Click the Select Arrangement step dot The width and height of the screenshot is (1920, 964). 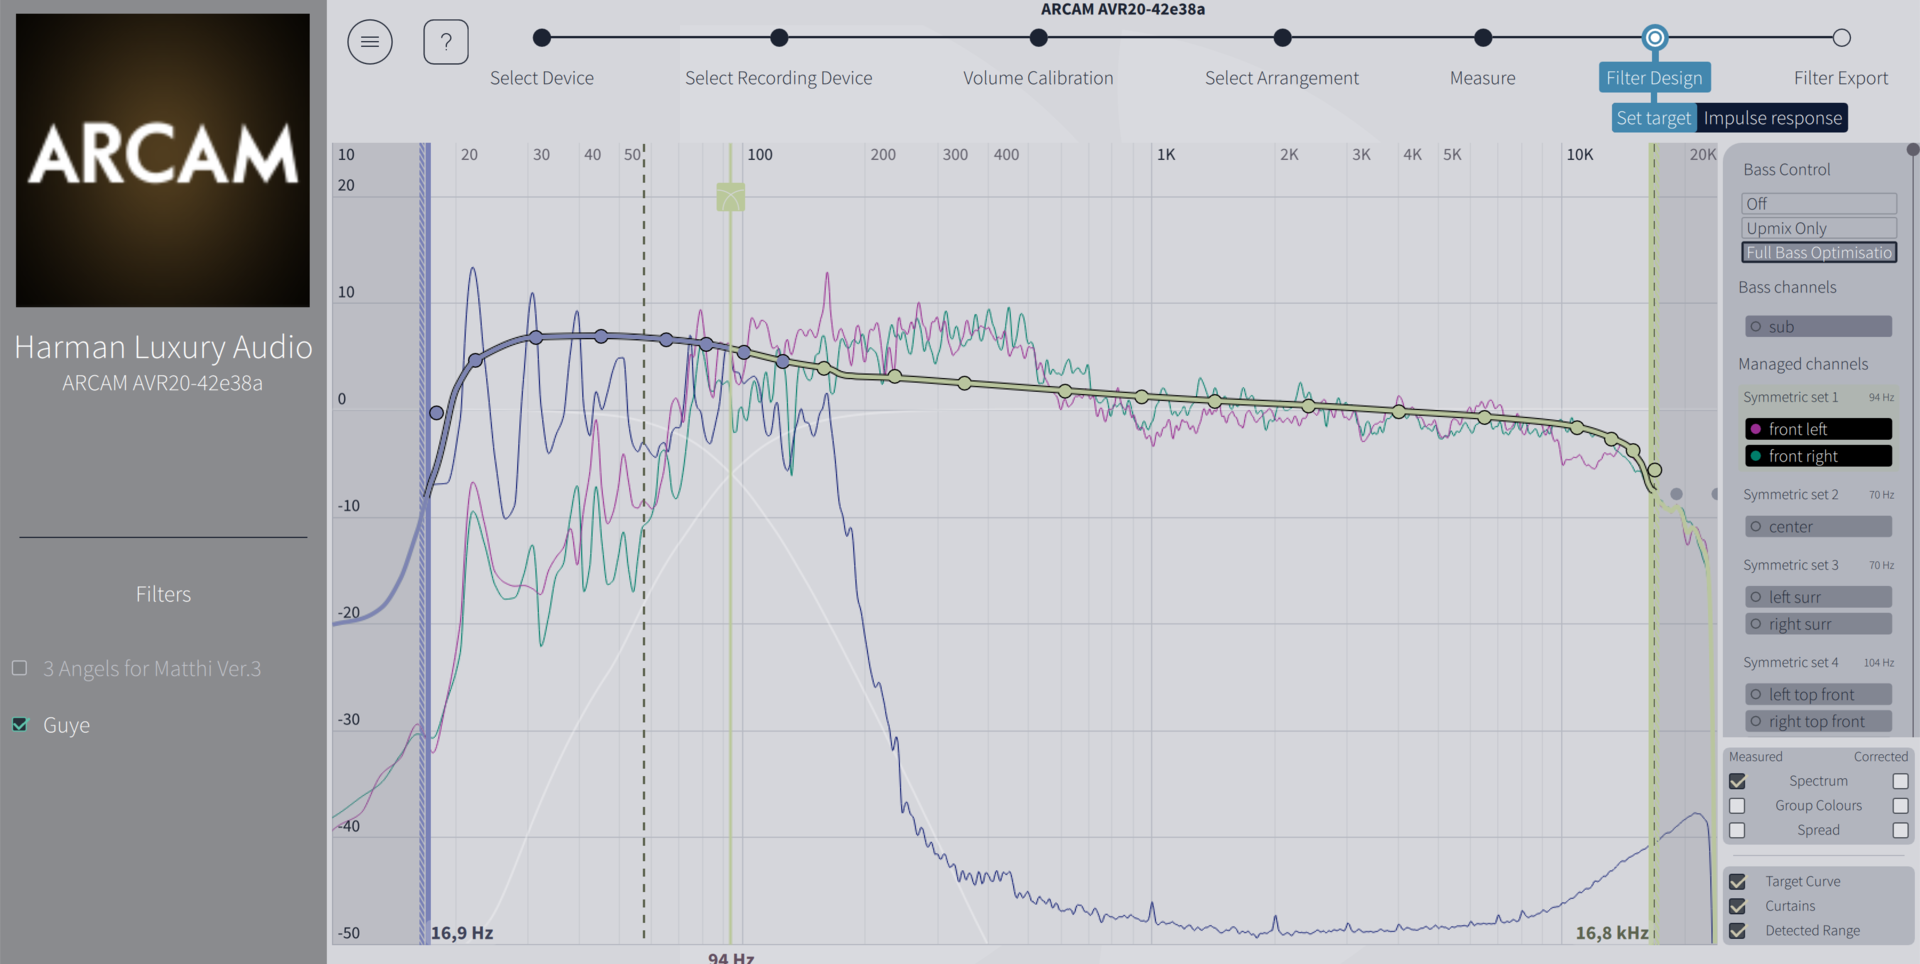pyautogui.click(x=1282, y=38)
